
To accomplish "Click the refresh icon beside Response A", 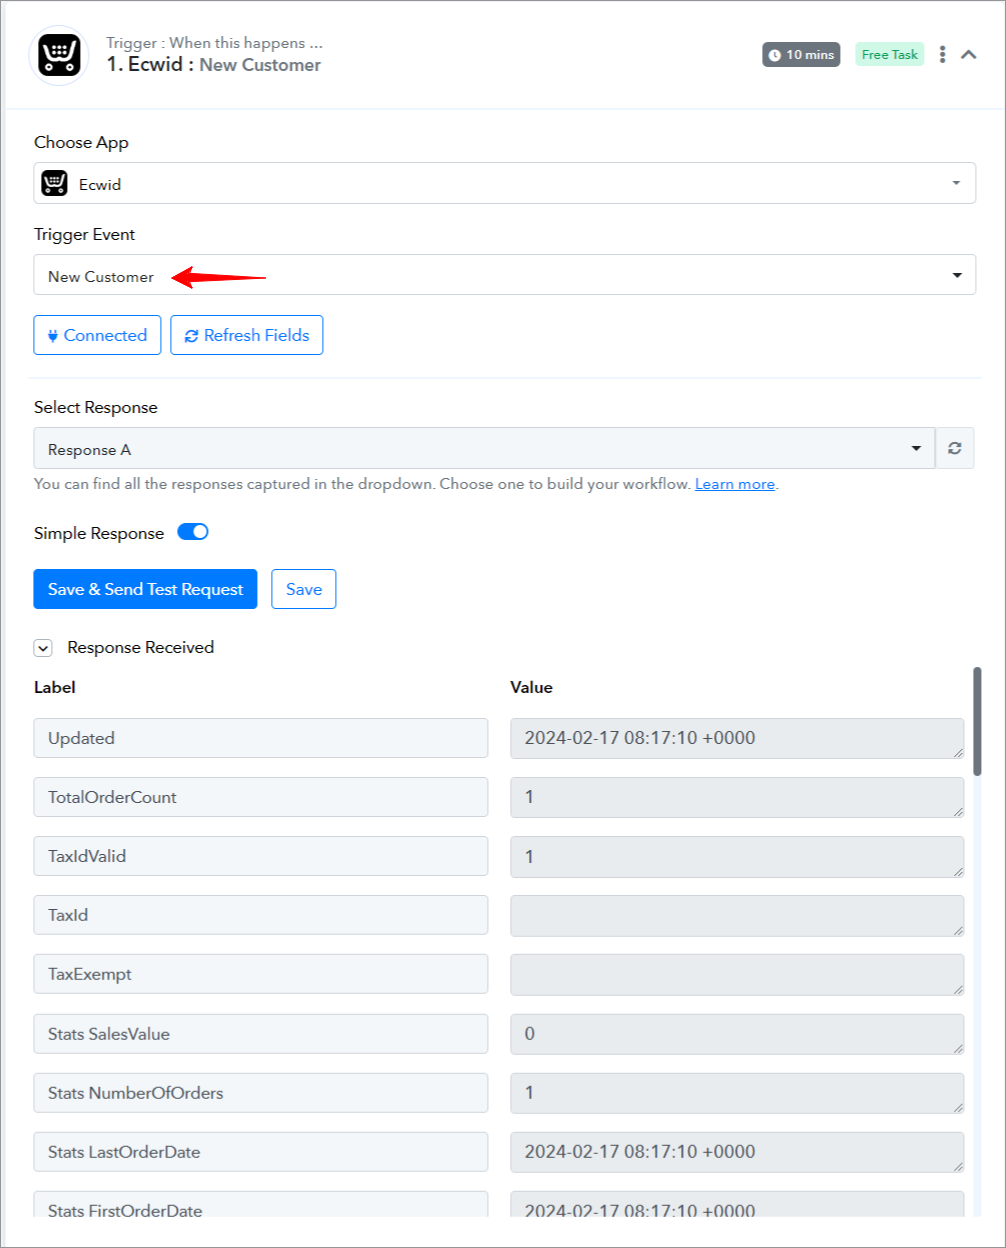I will pyautogui.click(x=955, y=448).
